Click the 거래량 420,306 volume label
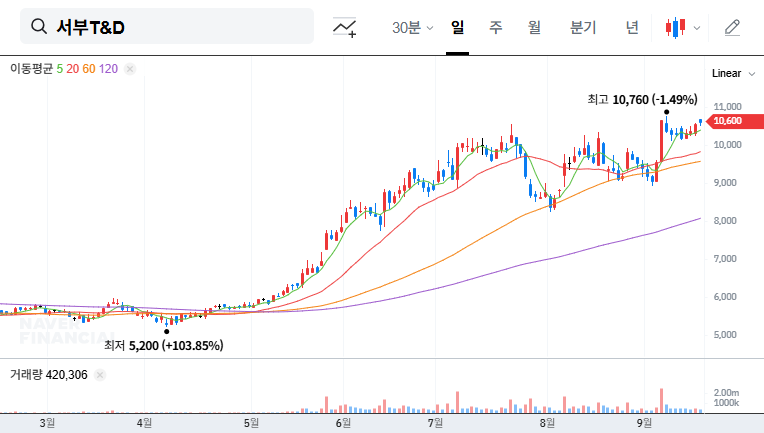Image resolution: width=764 pixels, height=433 pixels. (x=49, y=375)
